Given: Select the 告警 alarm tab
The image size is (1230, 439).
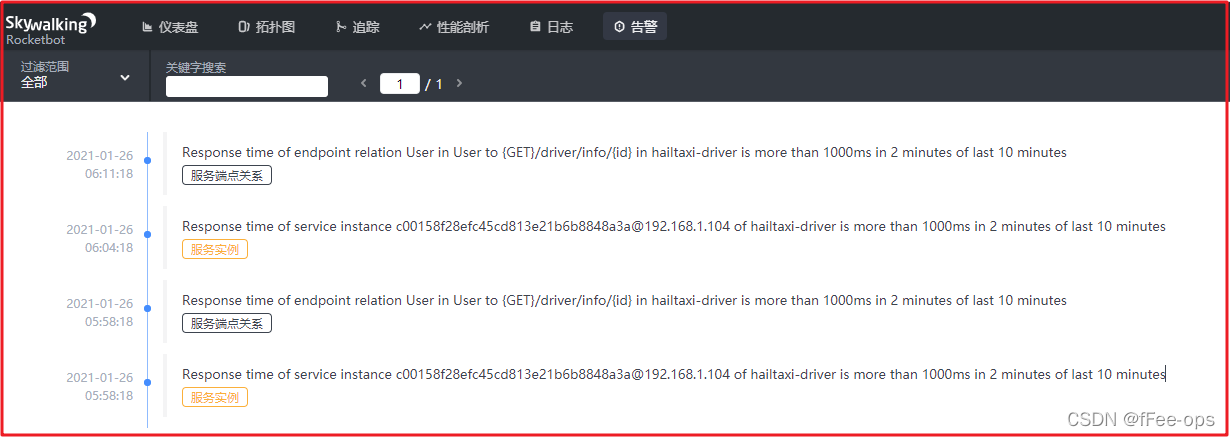Looking at the screenshot, I should (x=635, y=27).
